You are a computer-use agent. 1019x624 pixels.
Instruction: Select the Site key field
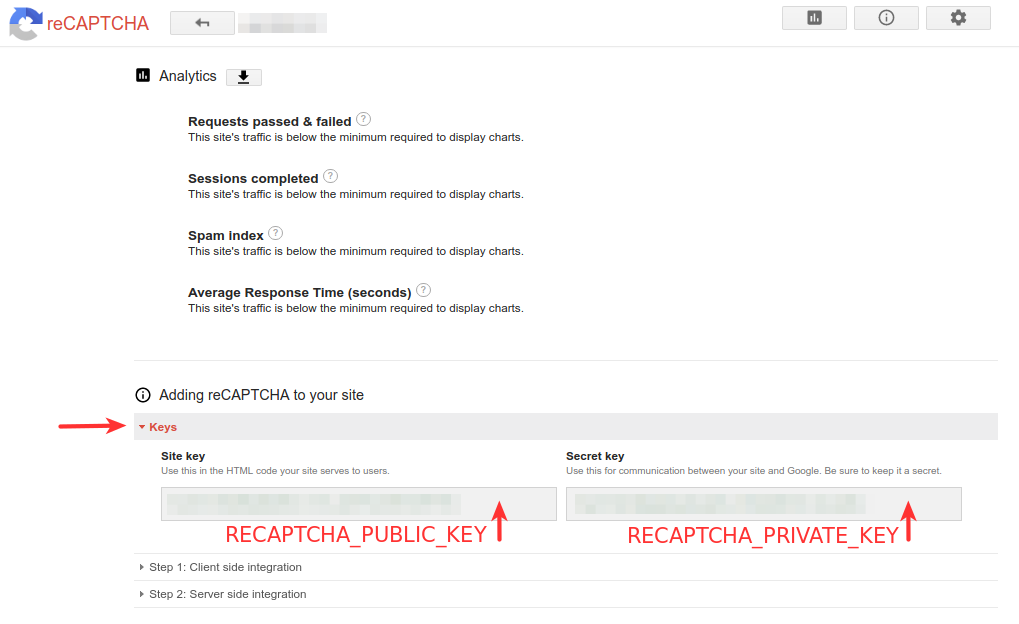point(358,503)
